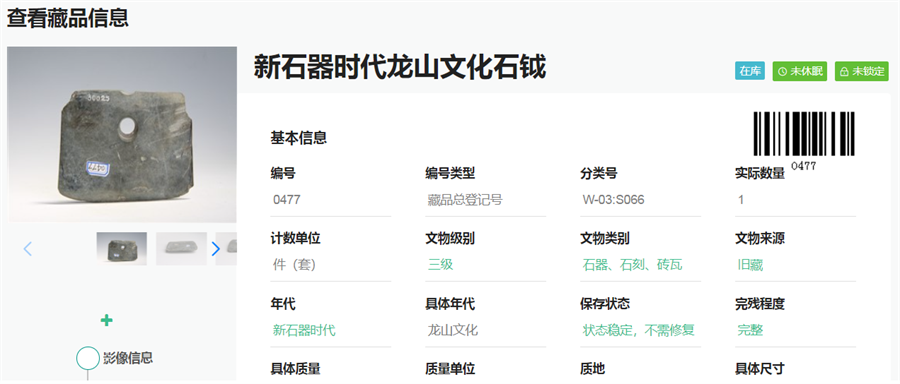Click the 影像信息 timeline circle marker
This screenshot has height=384, width=900.
coord(88,357)
